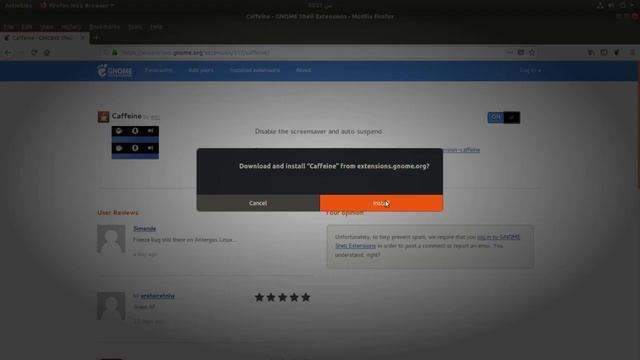Open the Firefox History menu
This screenshot has height=360, width=640.
point(71,27)
